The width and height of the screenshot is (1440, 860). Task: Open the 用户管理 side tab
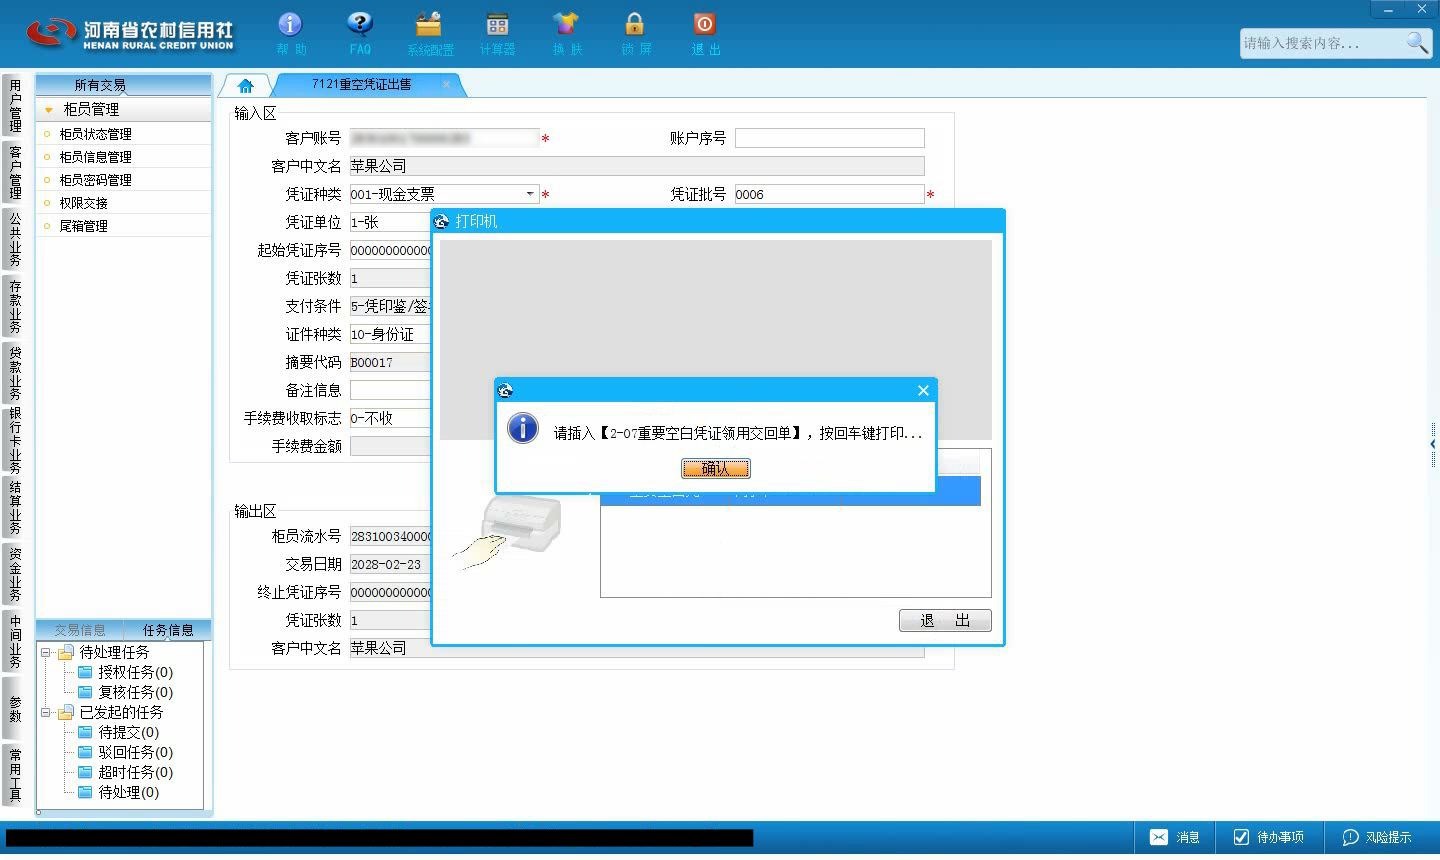(x=14, y=106)
